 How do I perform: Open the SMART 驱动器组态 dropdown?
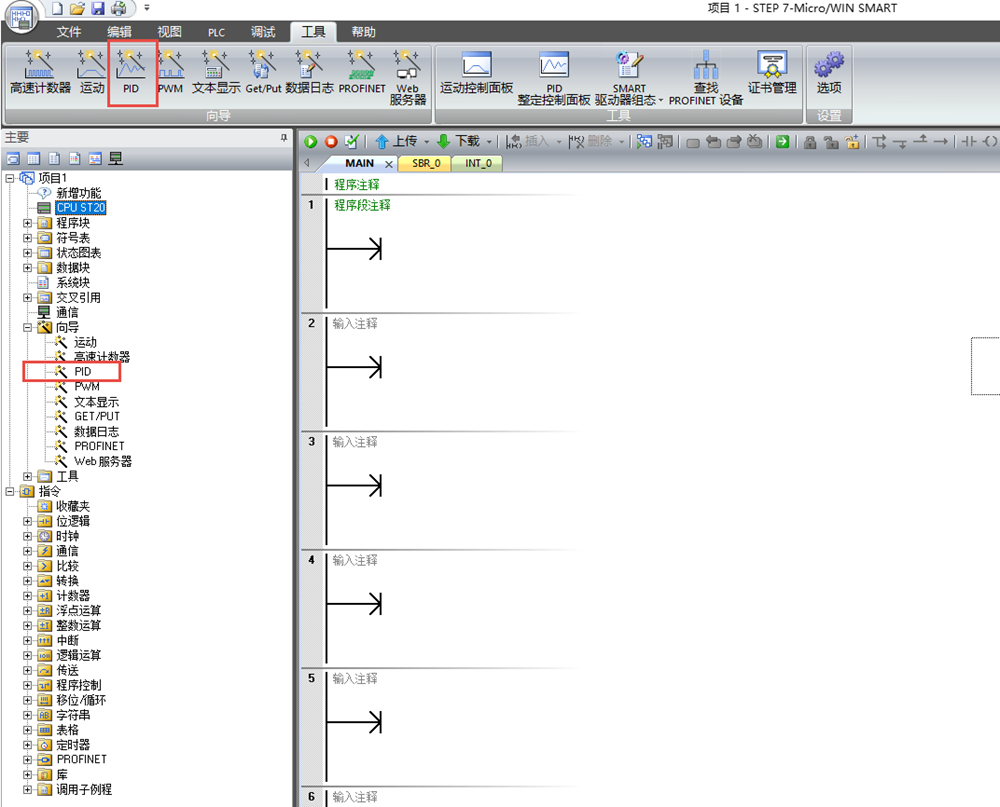point(629,78)
